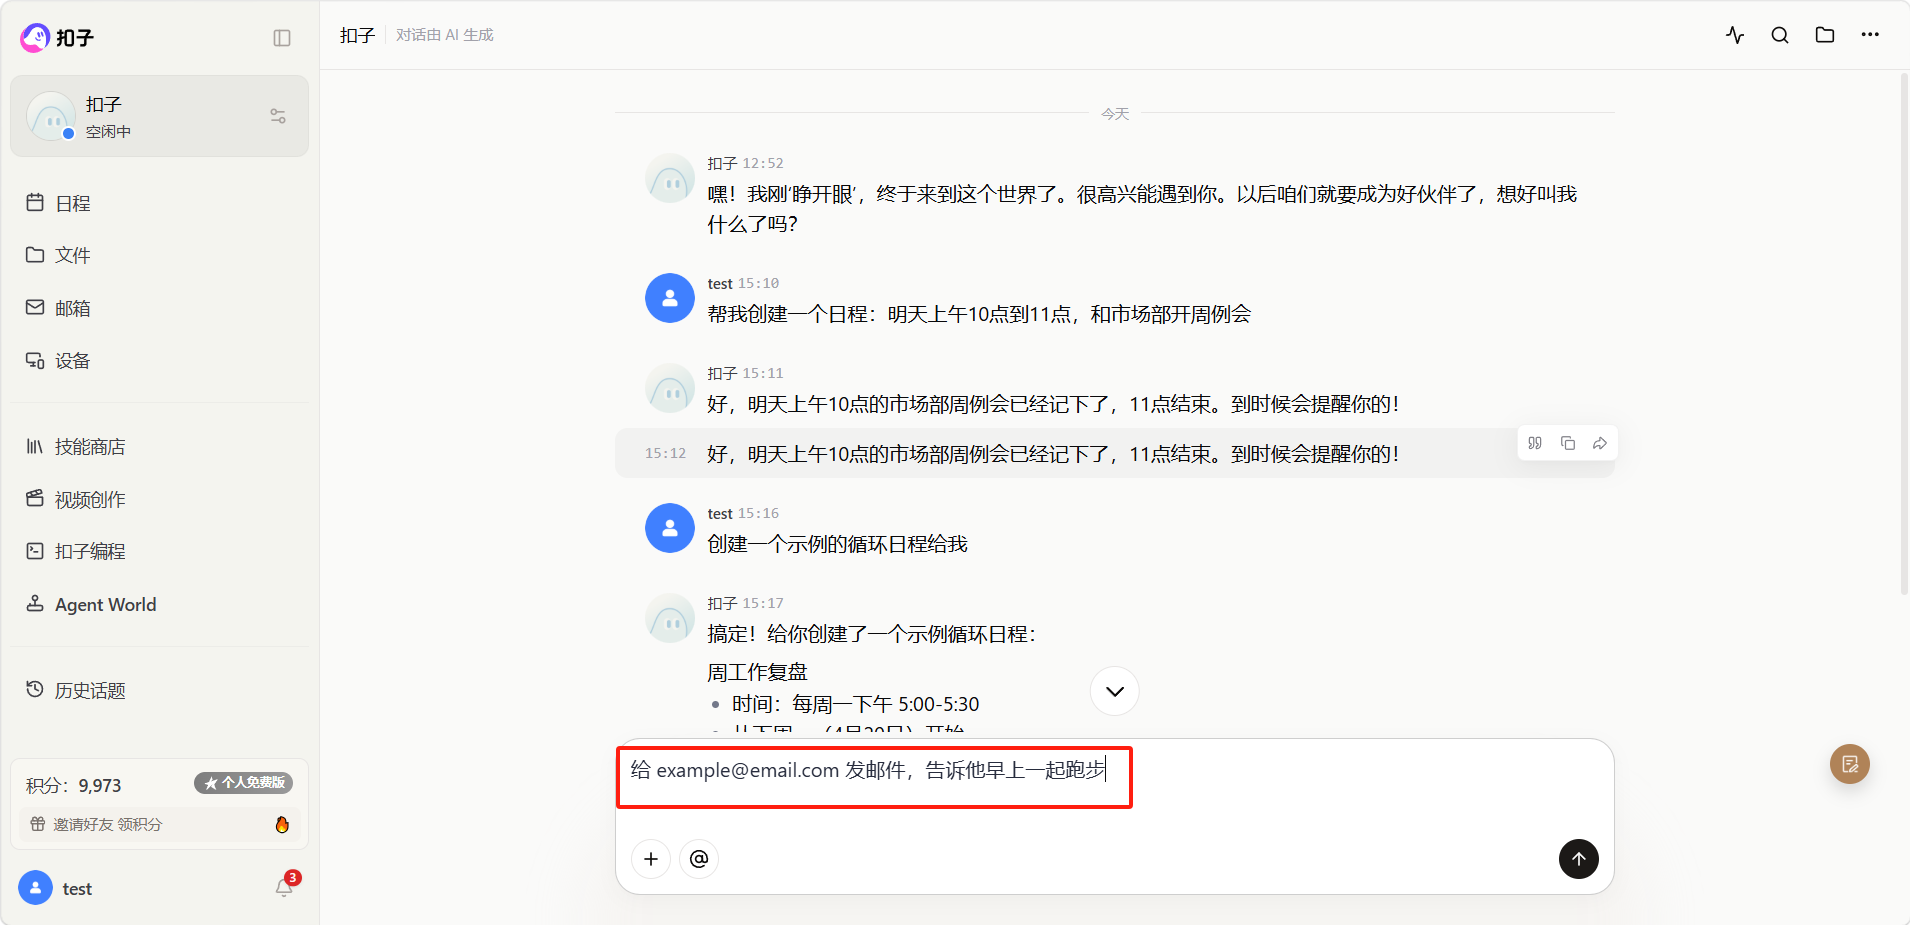This screenshot has height=925, width=1910.
Task: Click message 创建一个示例的循环日程给我
Action: tap(837, 544)
